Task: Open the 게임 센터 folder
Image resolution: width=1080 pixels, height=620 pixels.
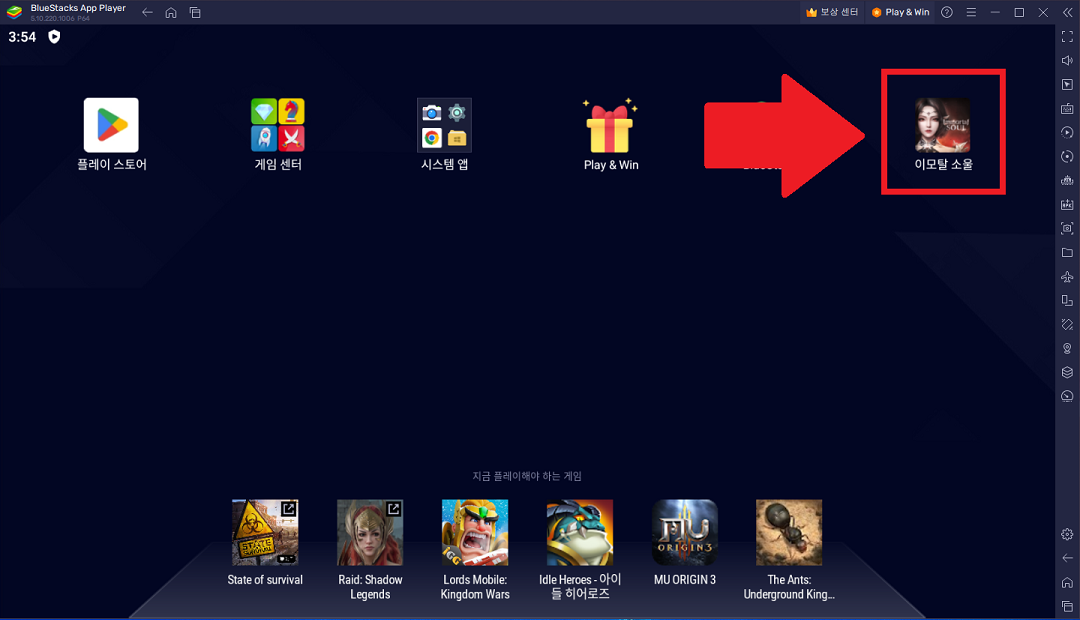Action: (x=278, y=125)
